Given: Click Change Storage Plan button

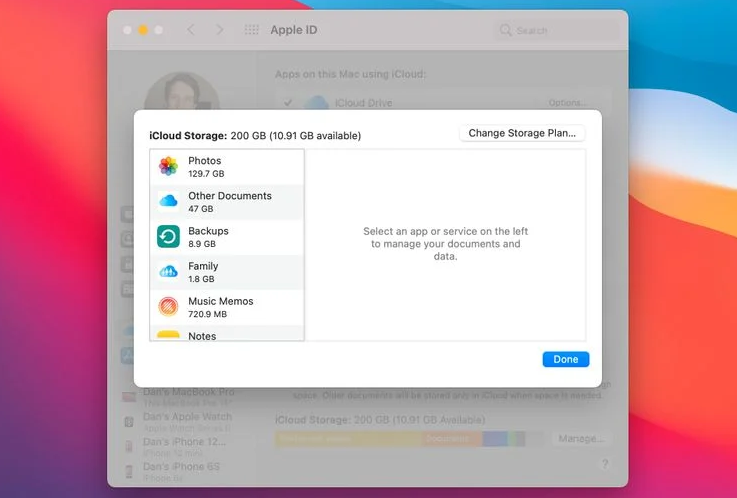Looking at the screenshot, I should (x=522, y=133).
